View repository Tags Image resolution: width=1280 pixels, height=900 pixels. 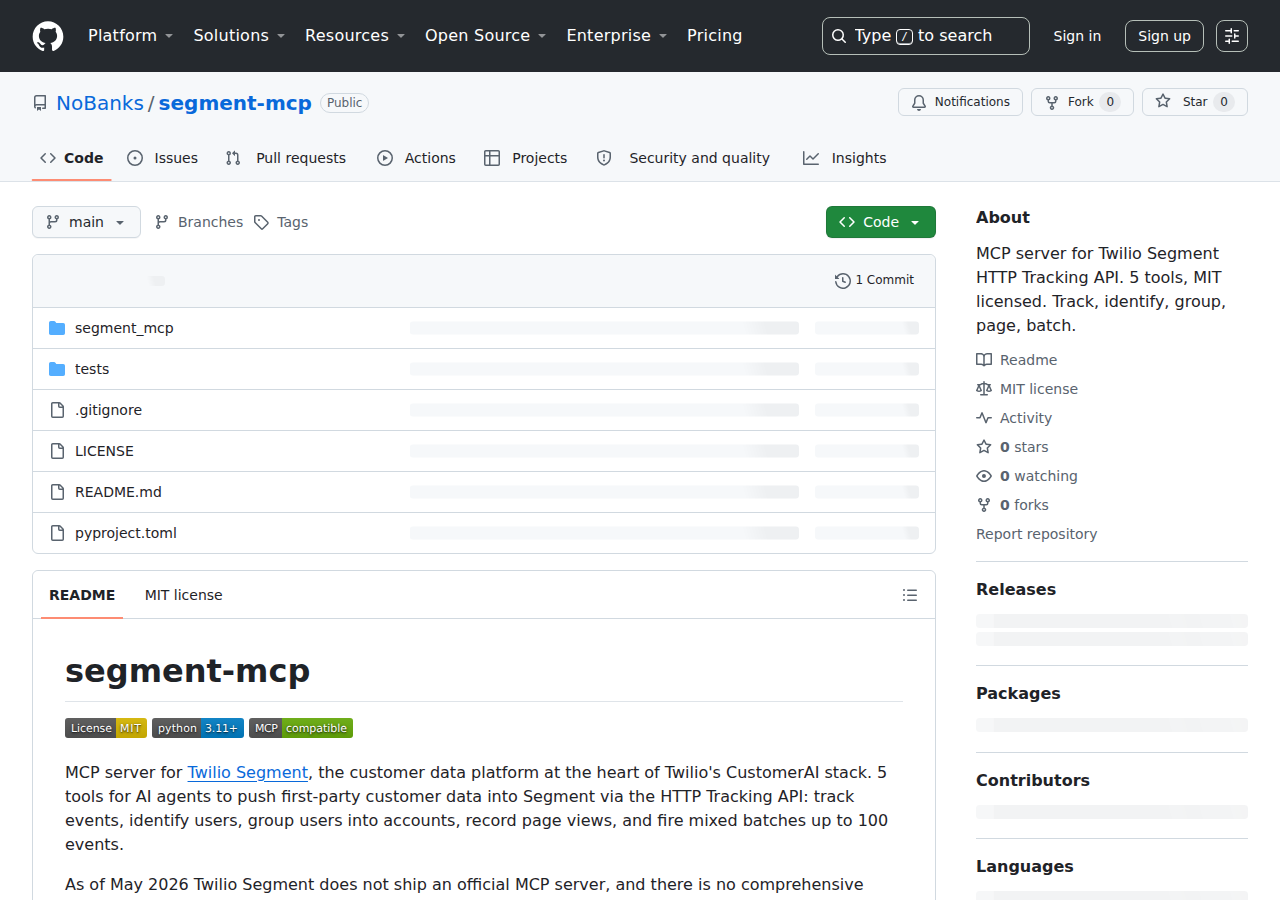coord(281,222)
